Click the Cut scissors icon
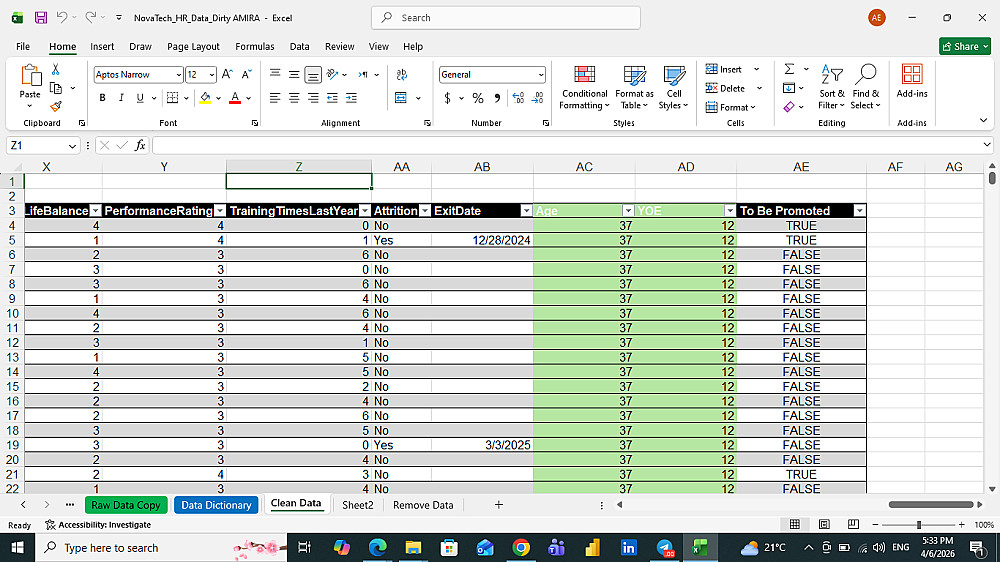This screenshot has height=562, width=1000. click(x=55, y=70)
